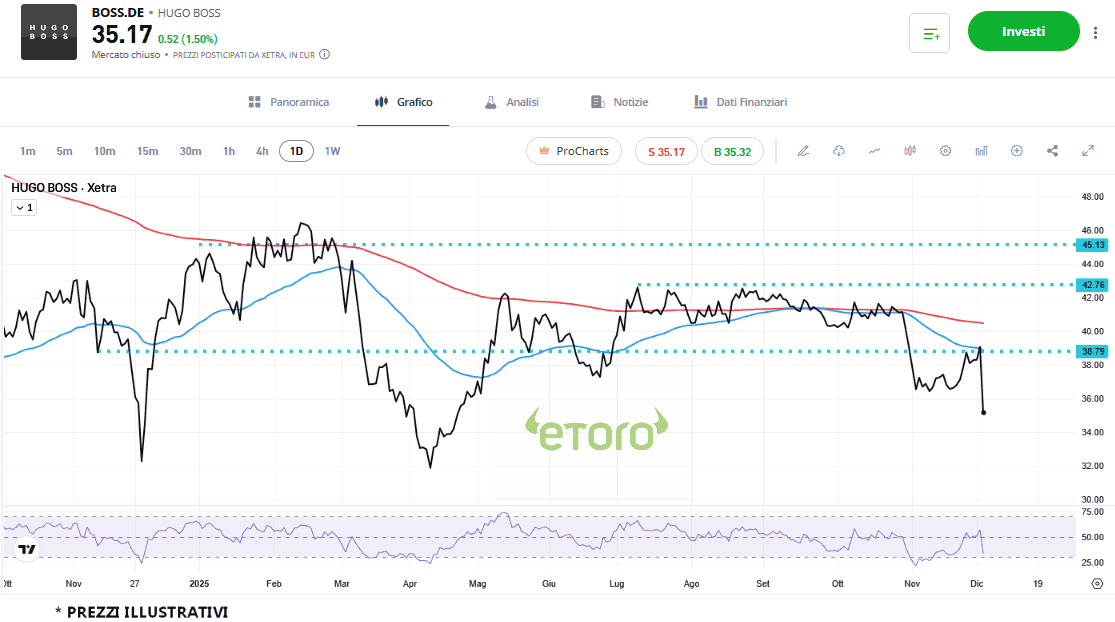Select the 1W timeframe

(x=332, y=151)
